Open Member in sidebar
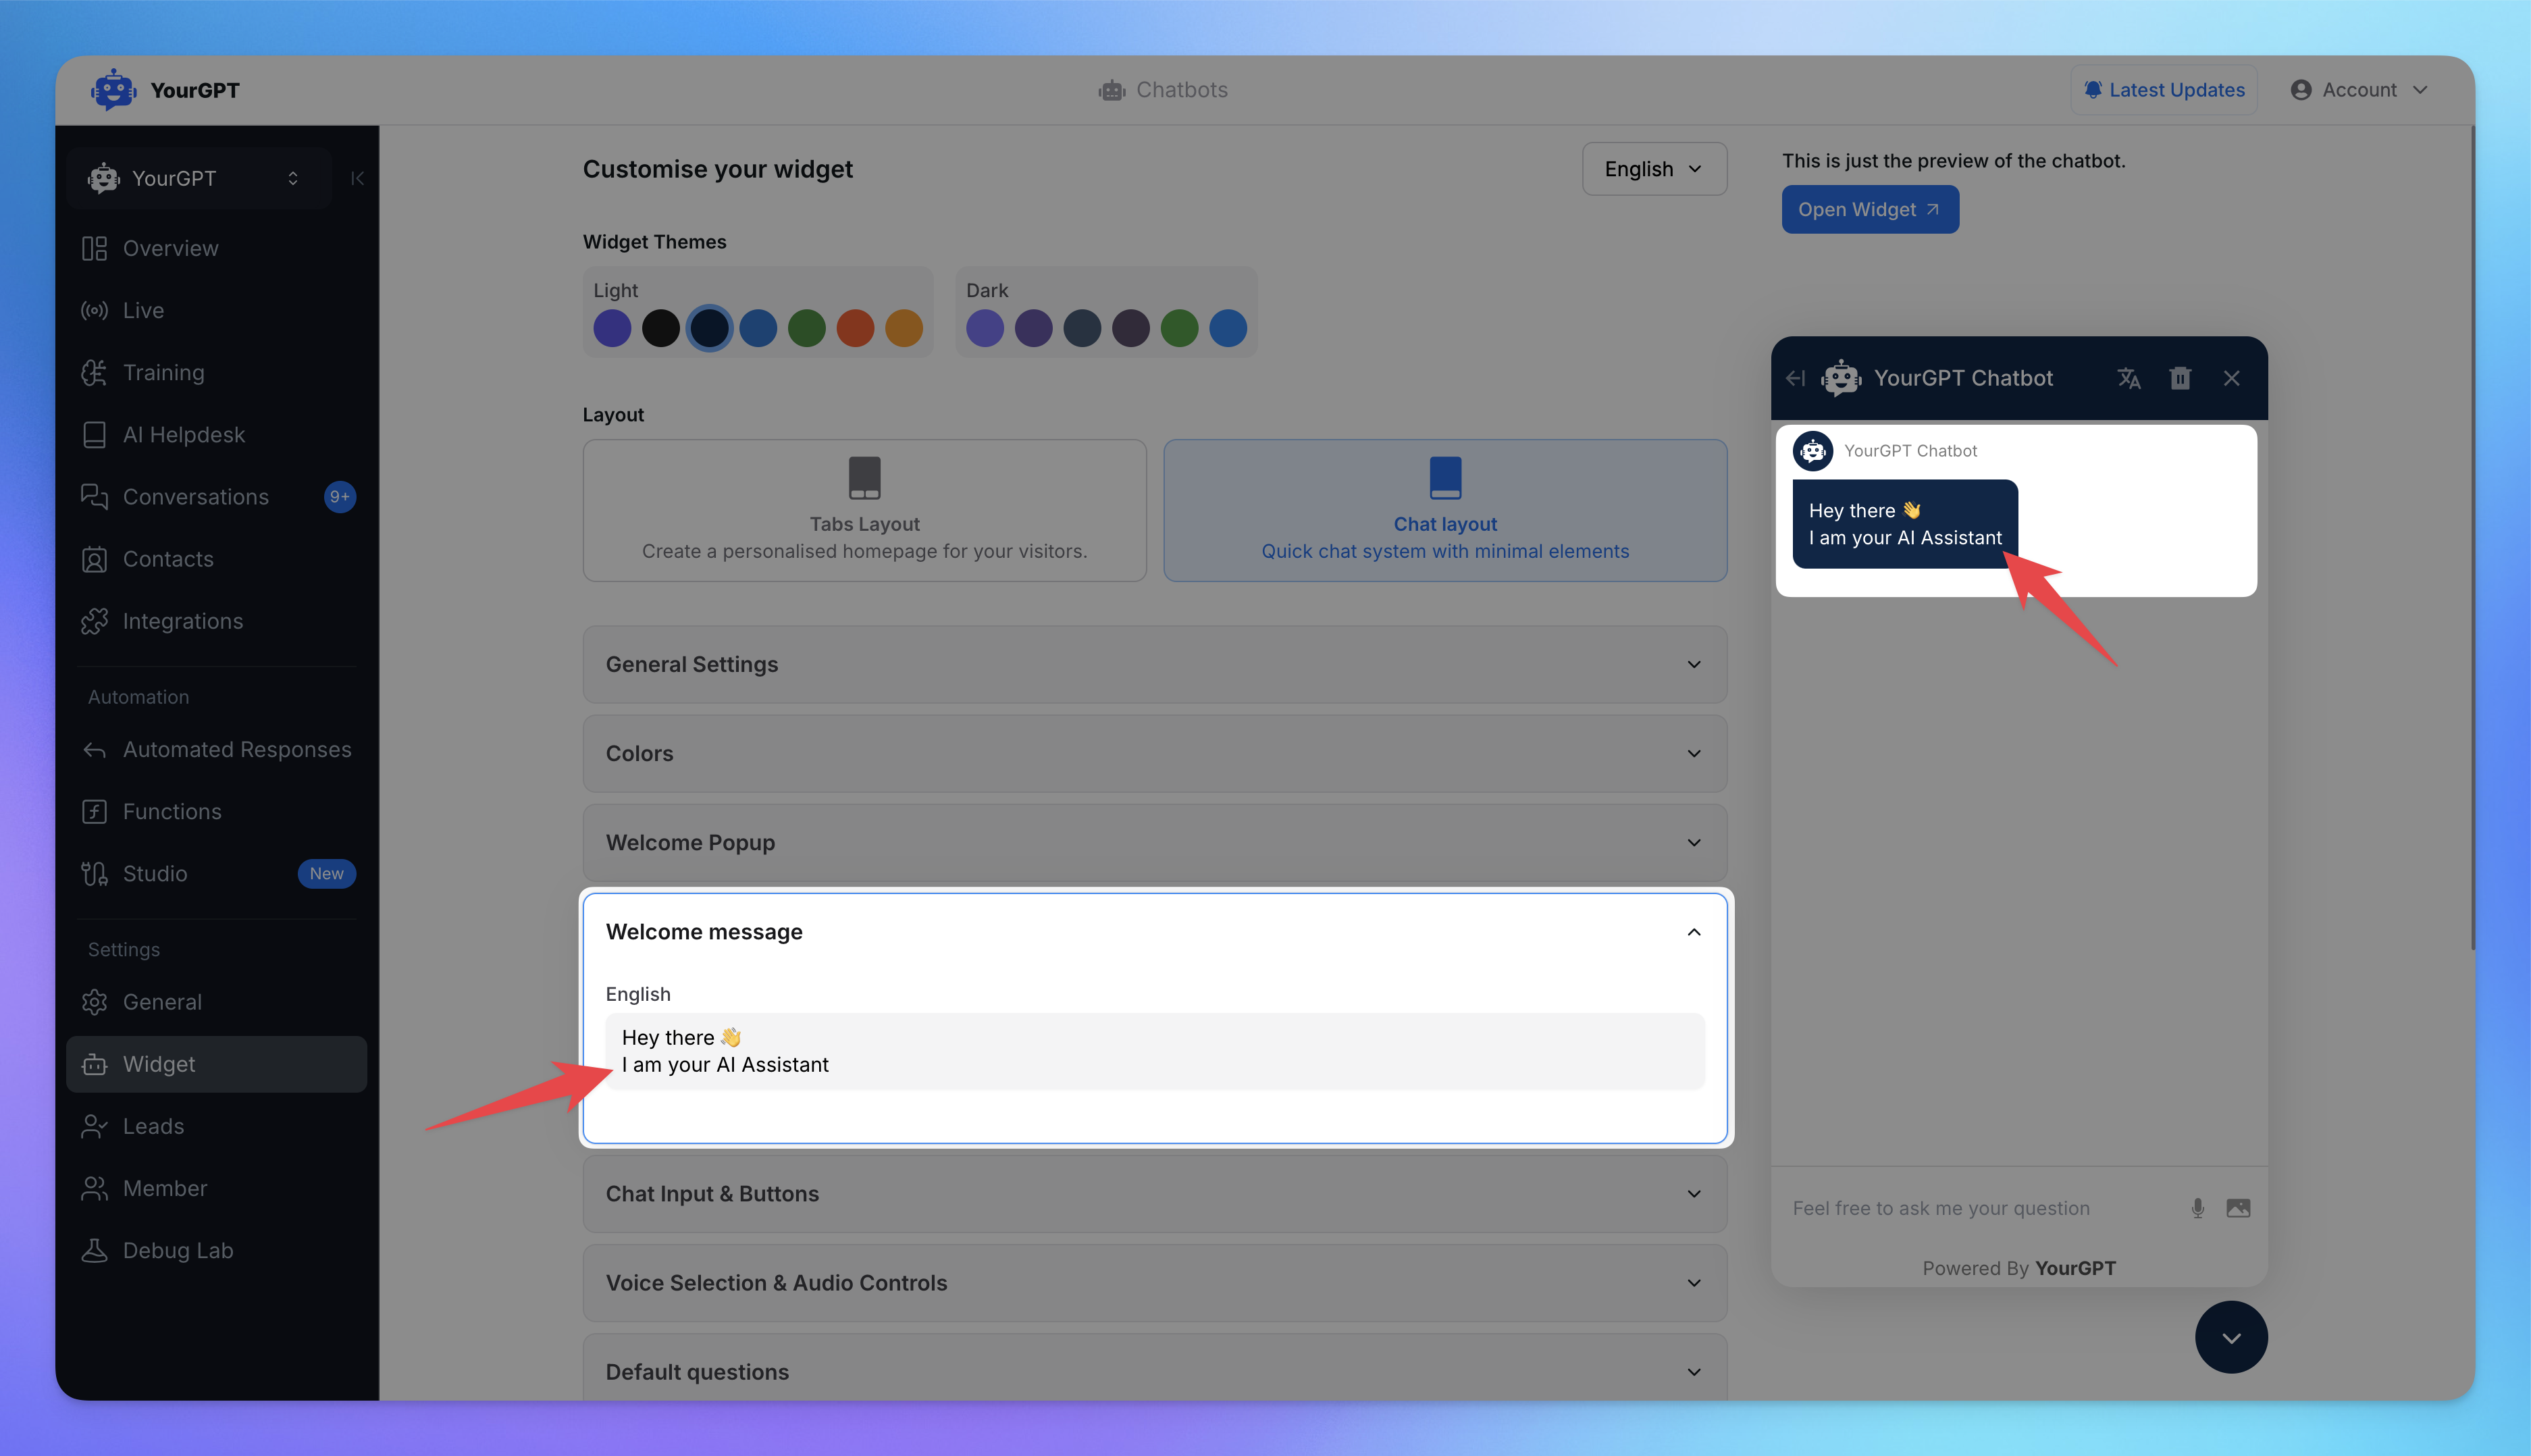 (x=216, y=1188)
